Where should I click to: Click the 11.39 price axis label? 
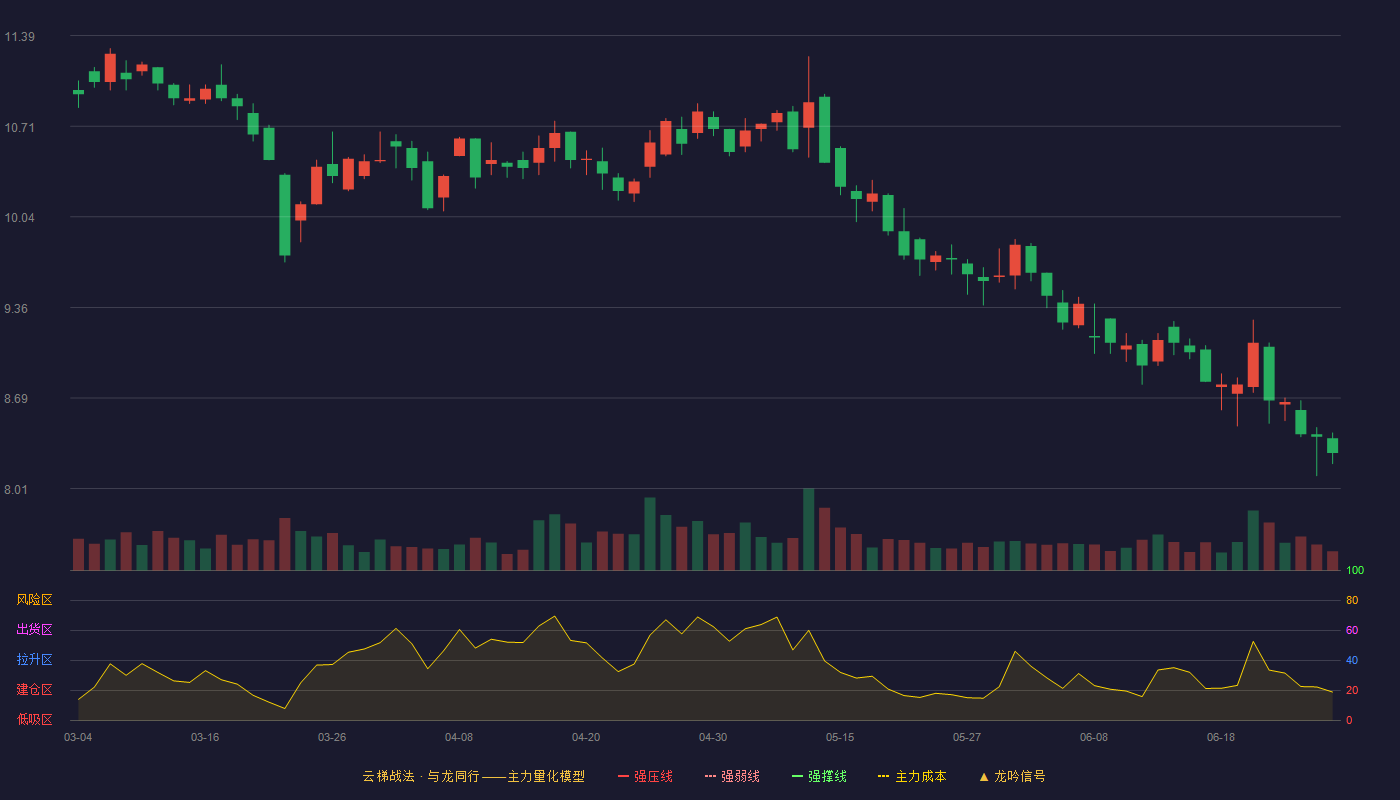tap(19, 37)
